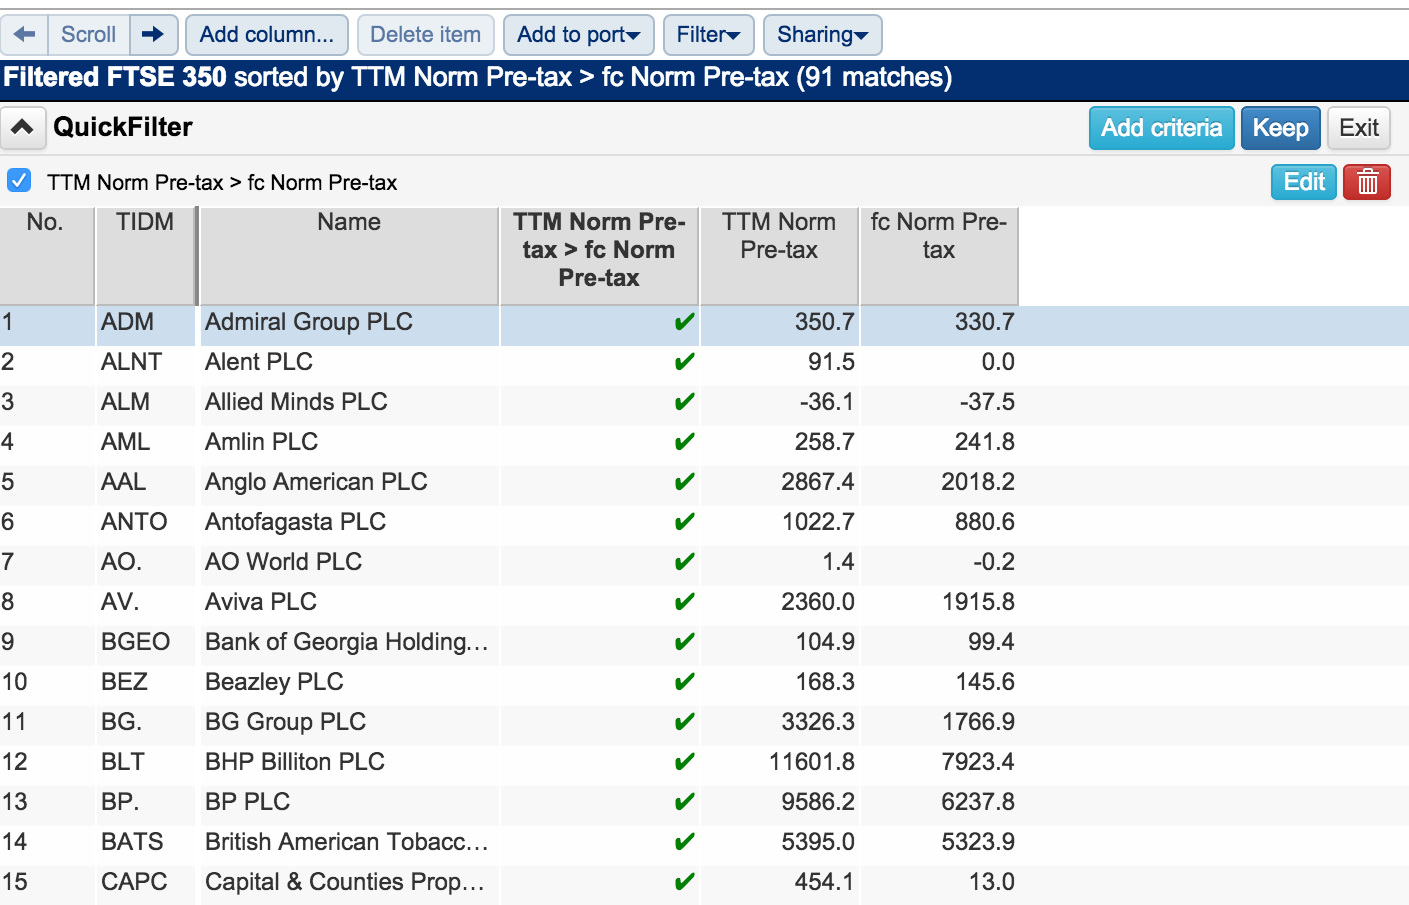Click fc value 2018.2
This screenshot has height=905, width=1409.
[978, 482]
